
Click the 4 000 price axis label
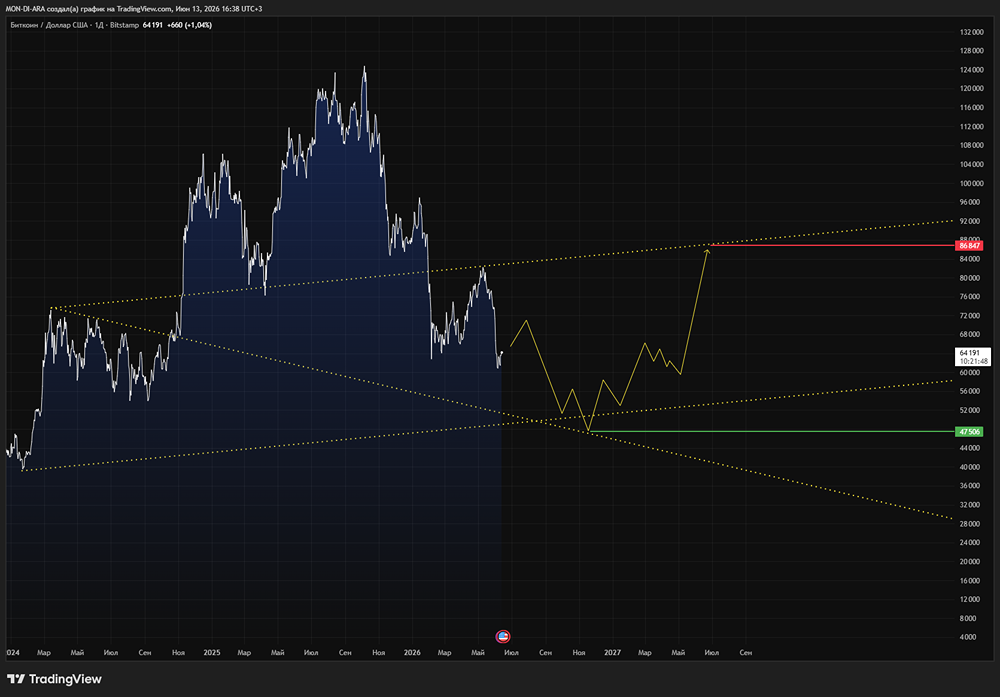click(967, 637)
